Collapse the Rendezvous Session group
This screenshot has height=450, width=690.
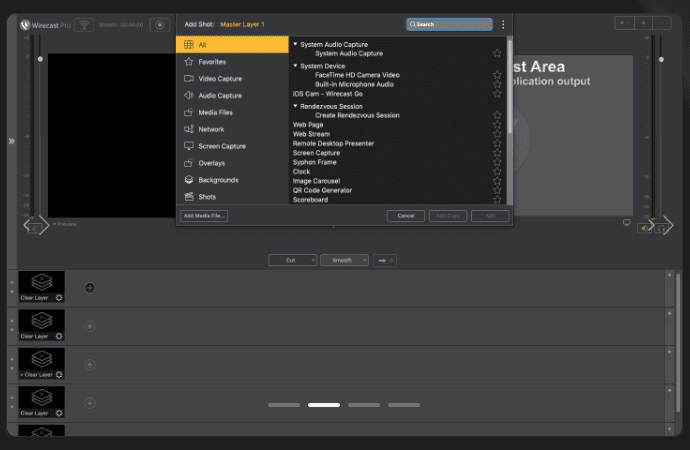click(x=295, y=106)
